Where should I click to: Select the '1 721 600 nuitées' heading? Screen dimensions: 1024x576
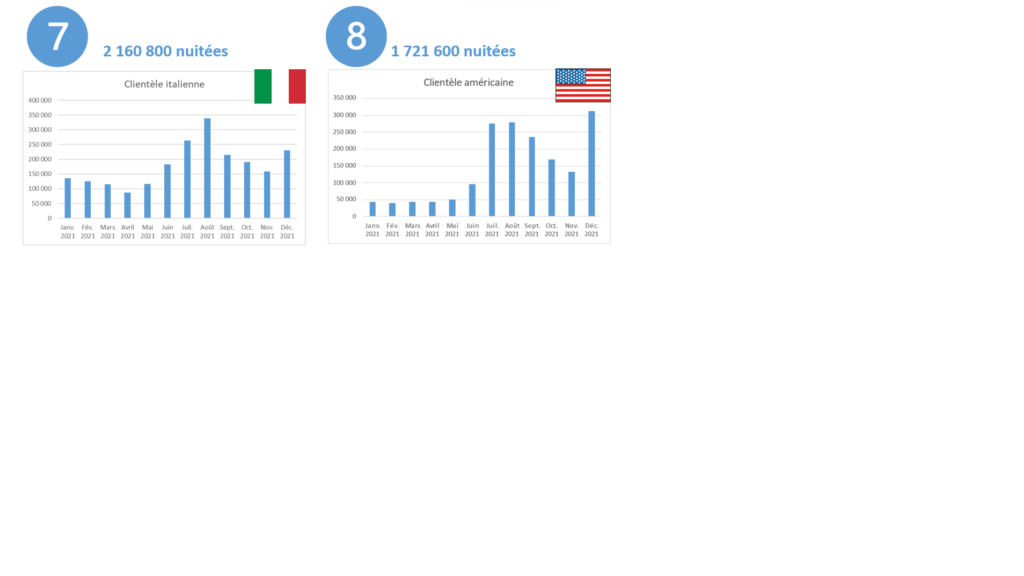click(x=453, y=51)
